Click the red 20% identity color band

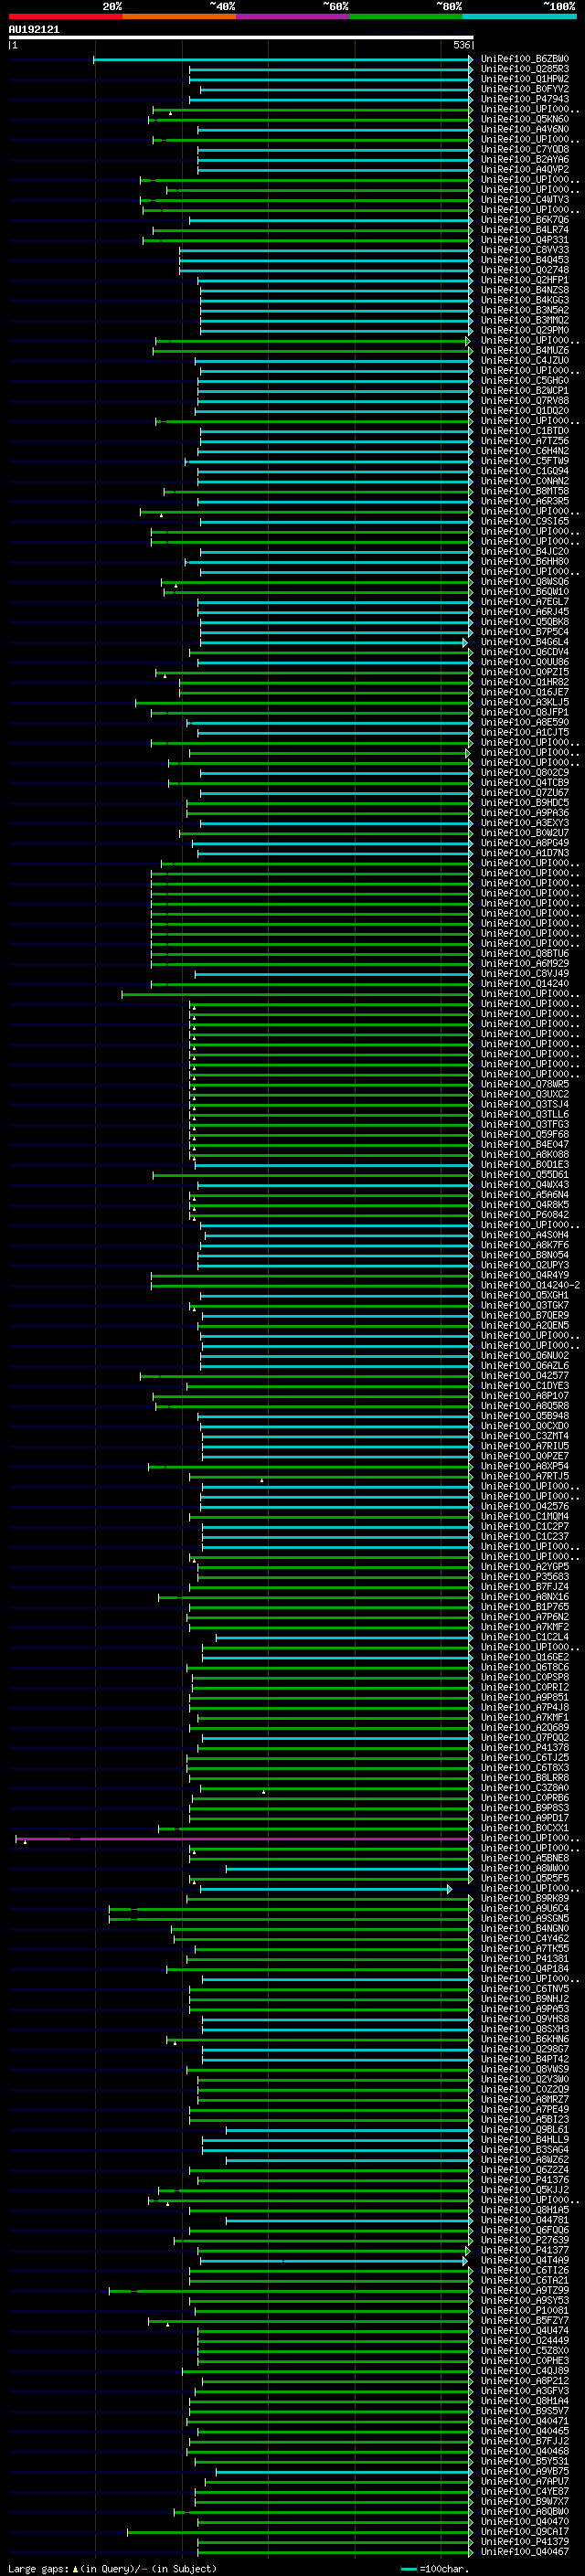pyautogui.click(x=65, y=16)
